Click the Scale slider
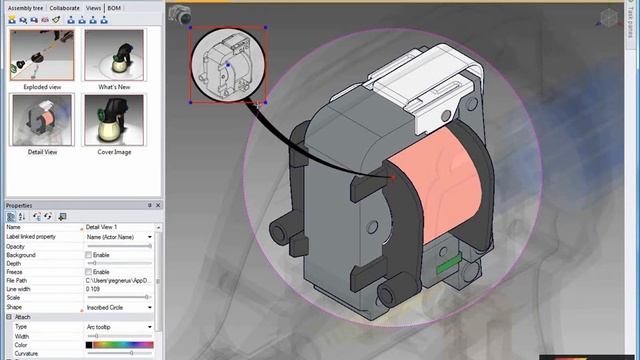Screen dimensions: 640x360 (119, 297)
